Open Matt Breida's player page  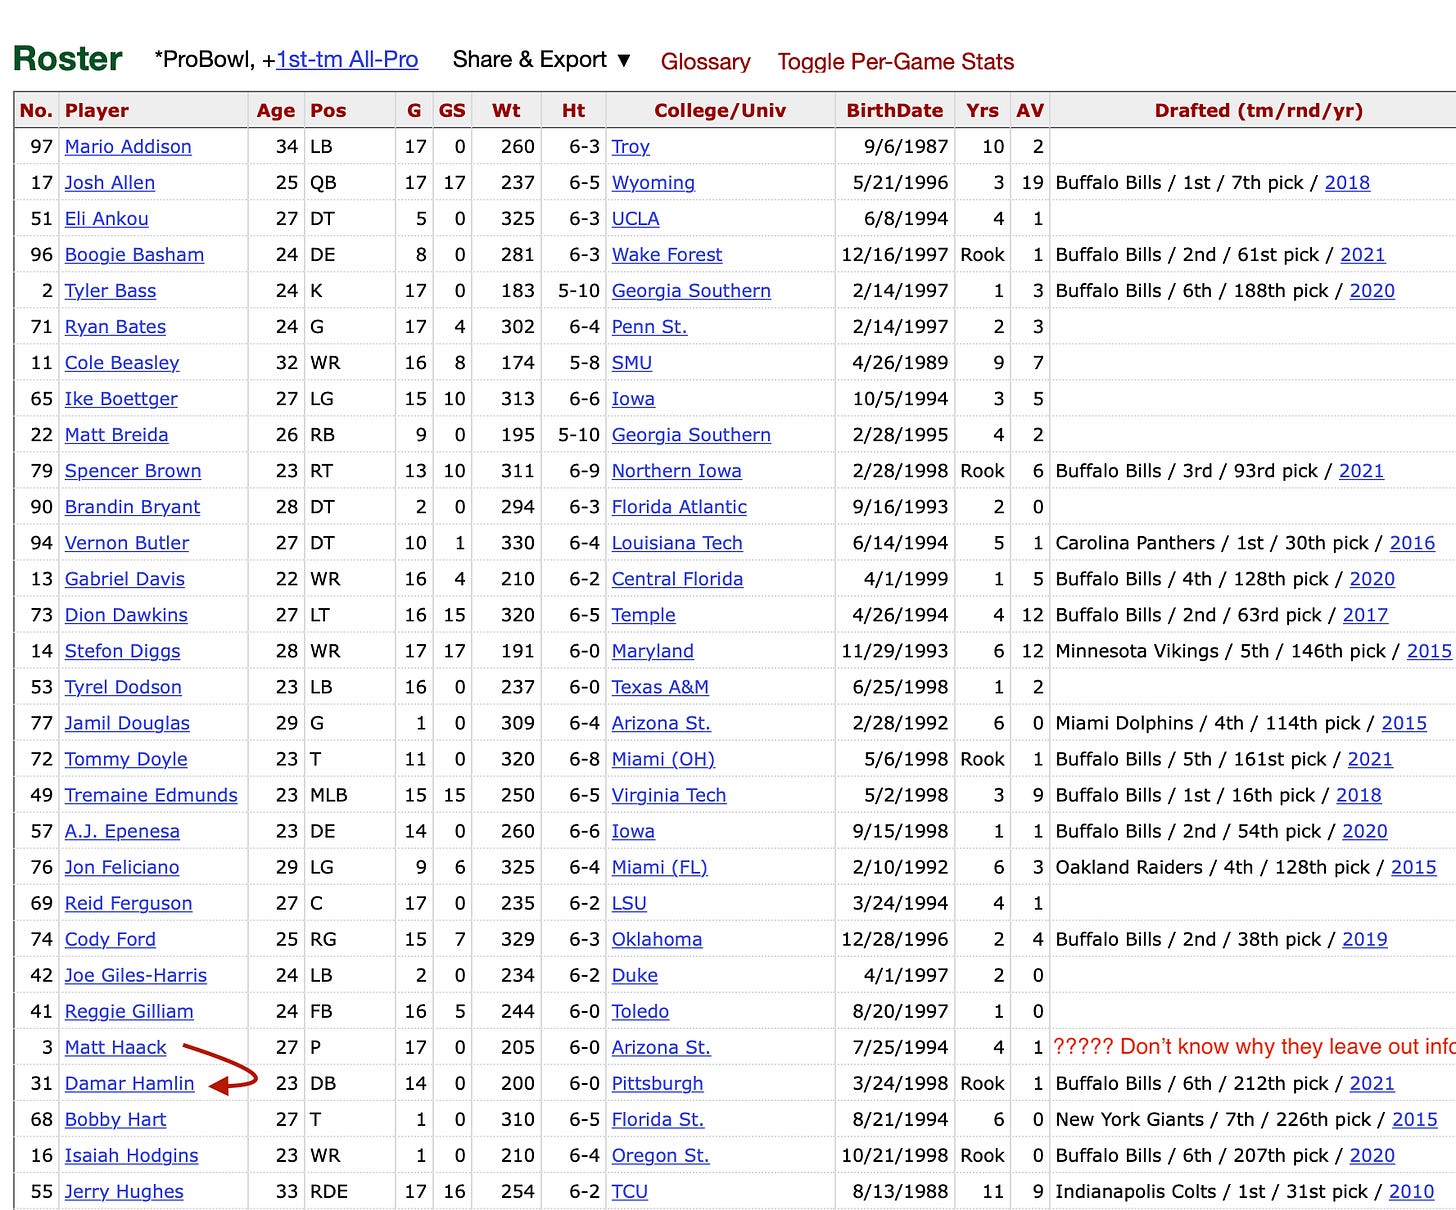pyautogui.click(x=116, y=435)
